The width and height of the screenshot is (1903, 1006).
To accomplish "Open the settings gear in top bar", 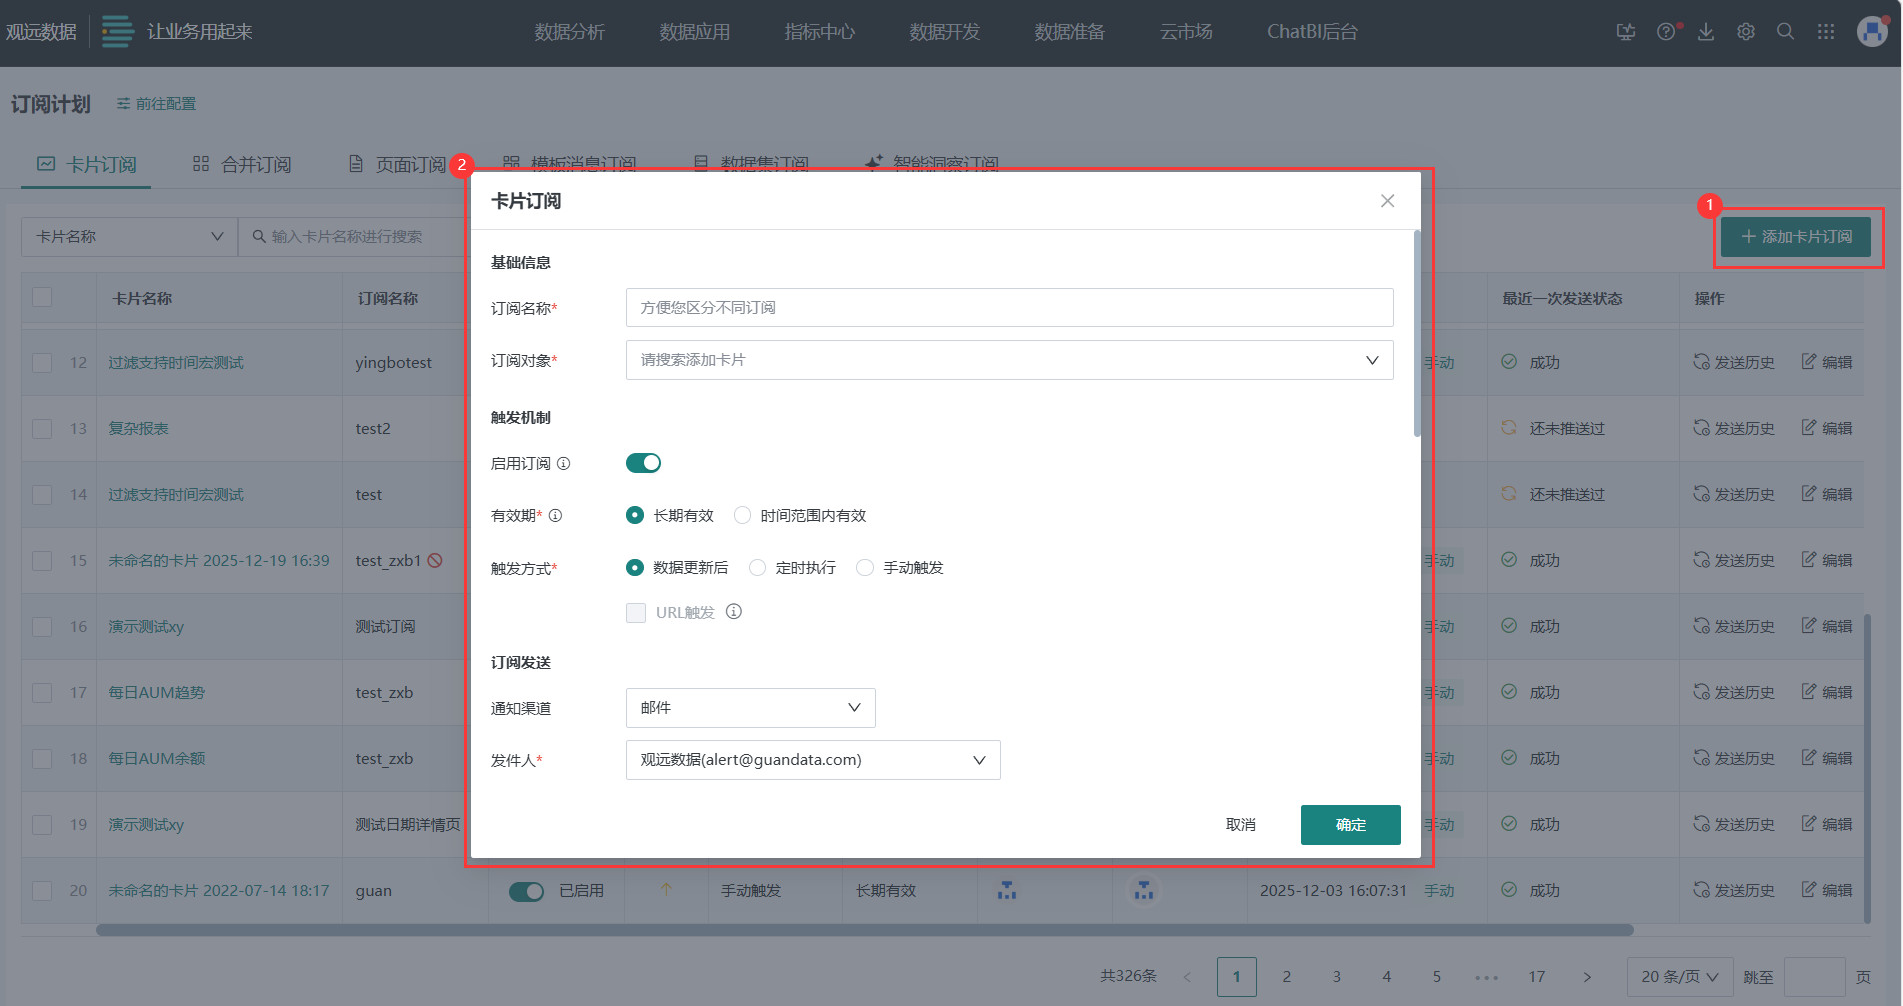I will click(x=1746, y=32).
